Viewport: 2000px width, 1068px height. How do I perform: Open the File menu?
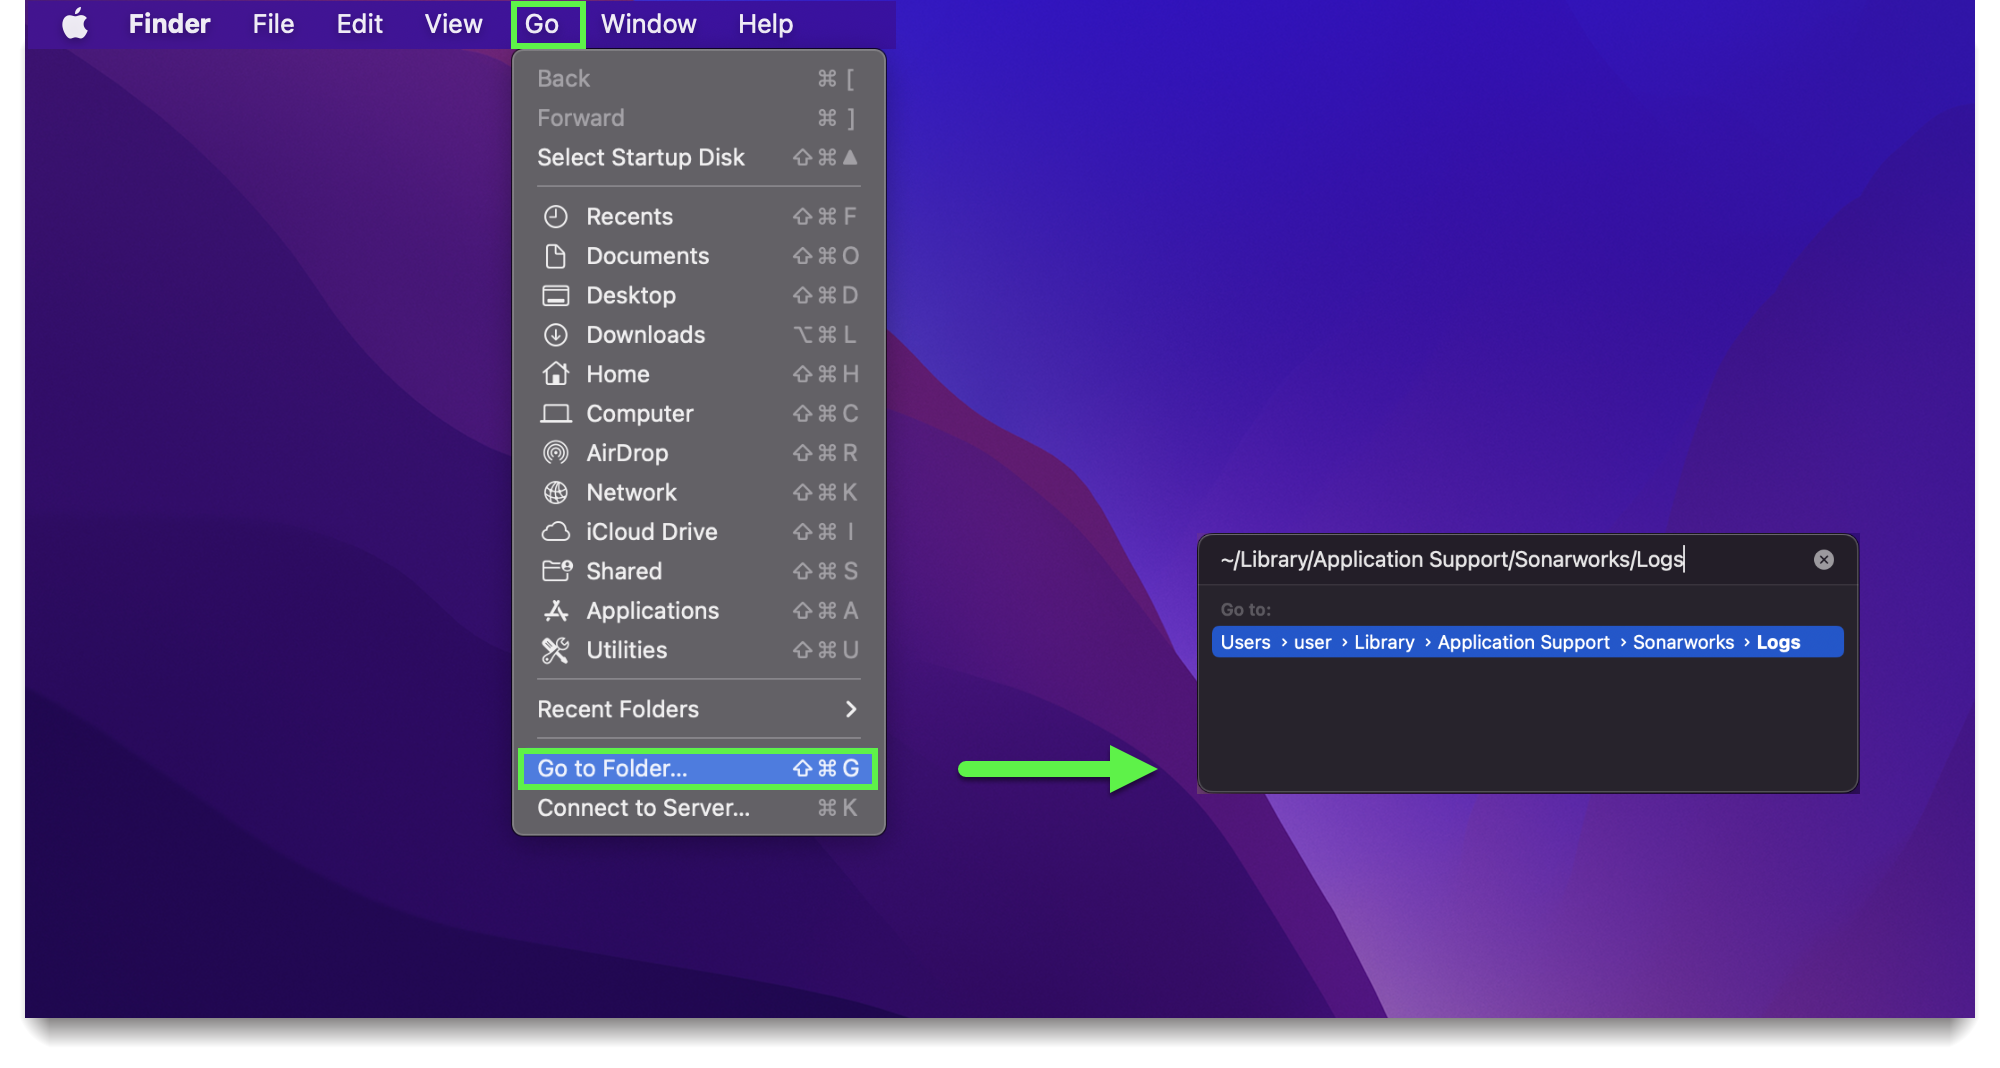(273, 24)
